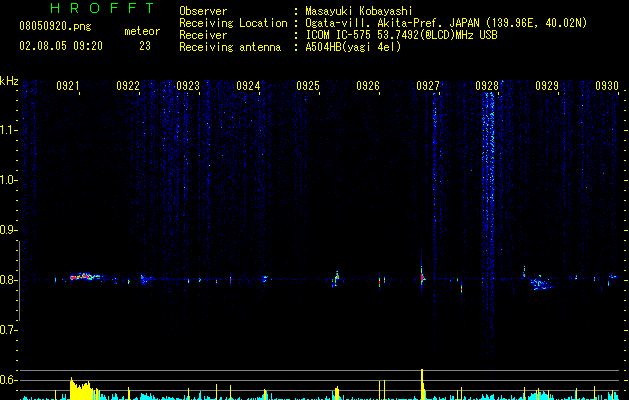
Task: Click the meteor count value 23
Action: tap(145, 46)
